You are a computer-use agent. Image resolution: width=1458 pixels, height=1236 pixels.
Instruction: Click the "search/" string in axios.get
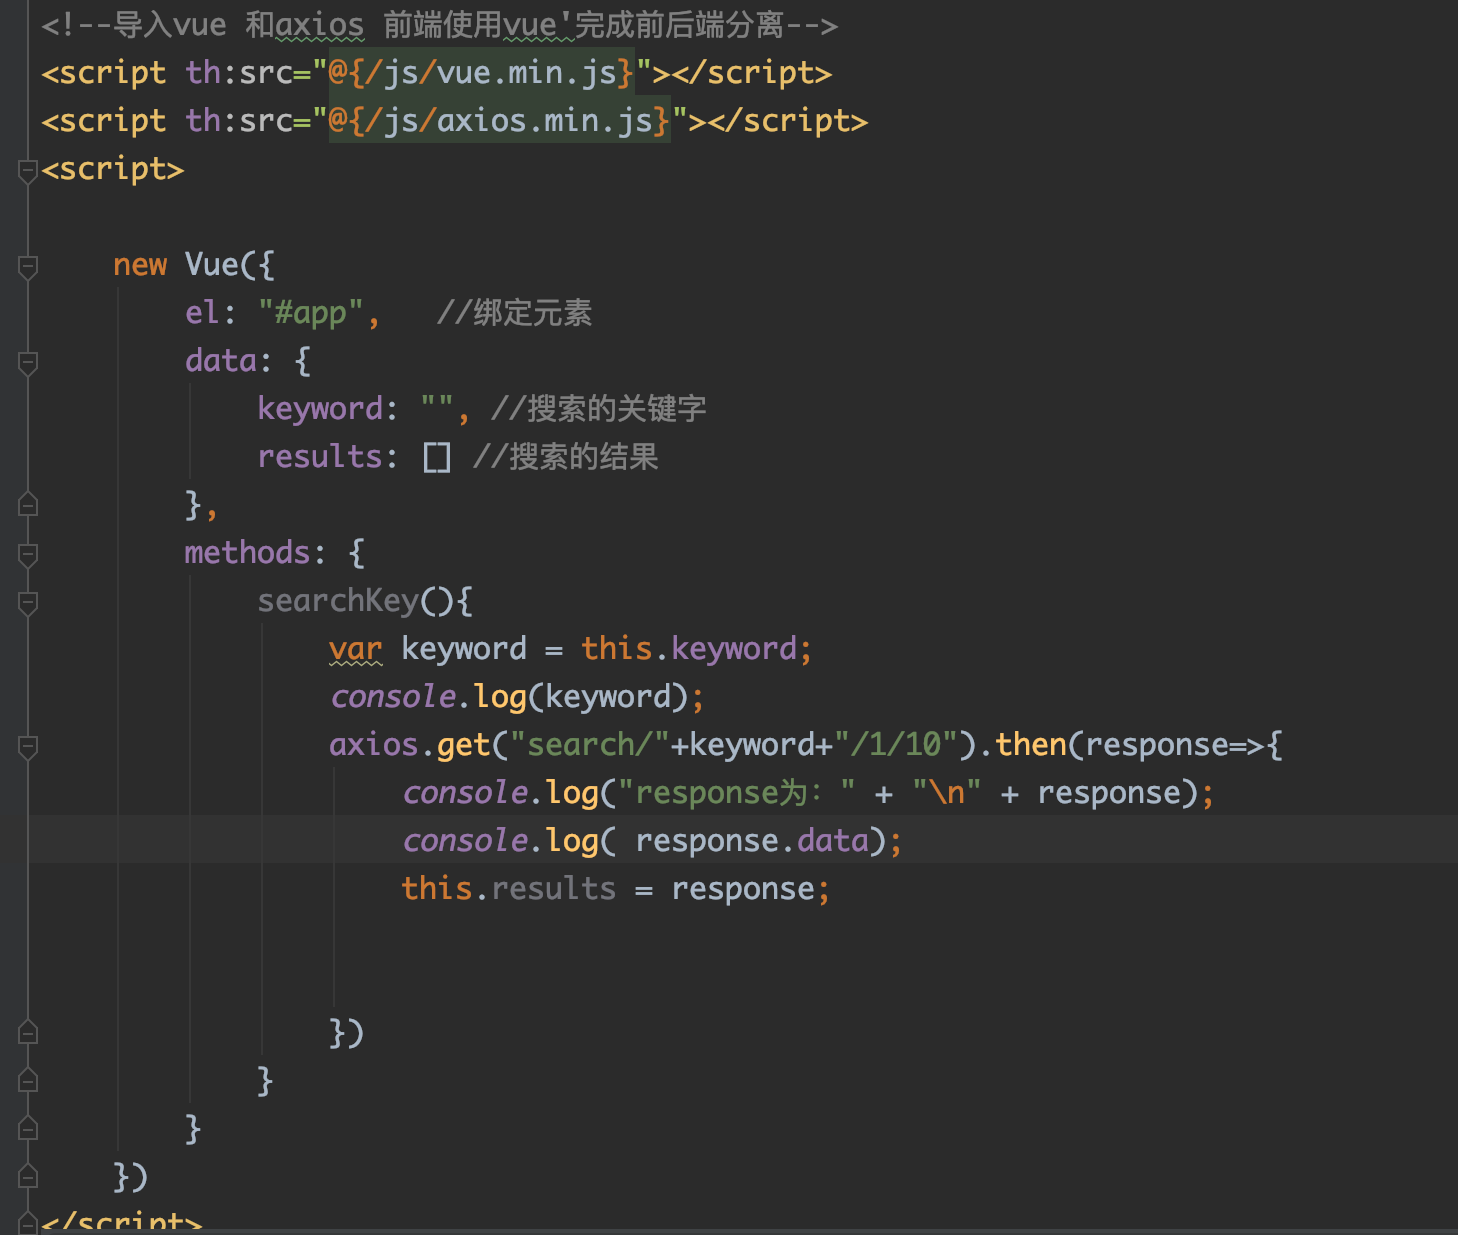590,745
